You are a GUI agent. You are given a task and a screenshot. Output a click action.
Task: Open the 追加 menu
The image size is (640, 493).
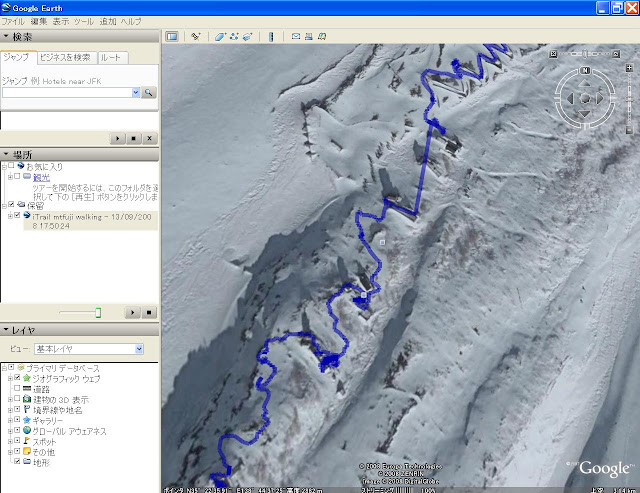point(108,22)
